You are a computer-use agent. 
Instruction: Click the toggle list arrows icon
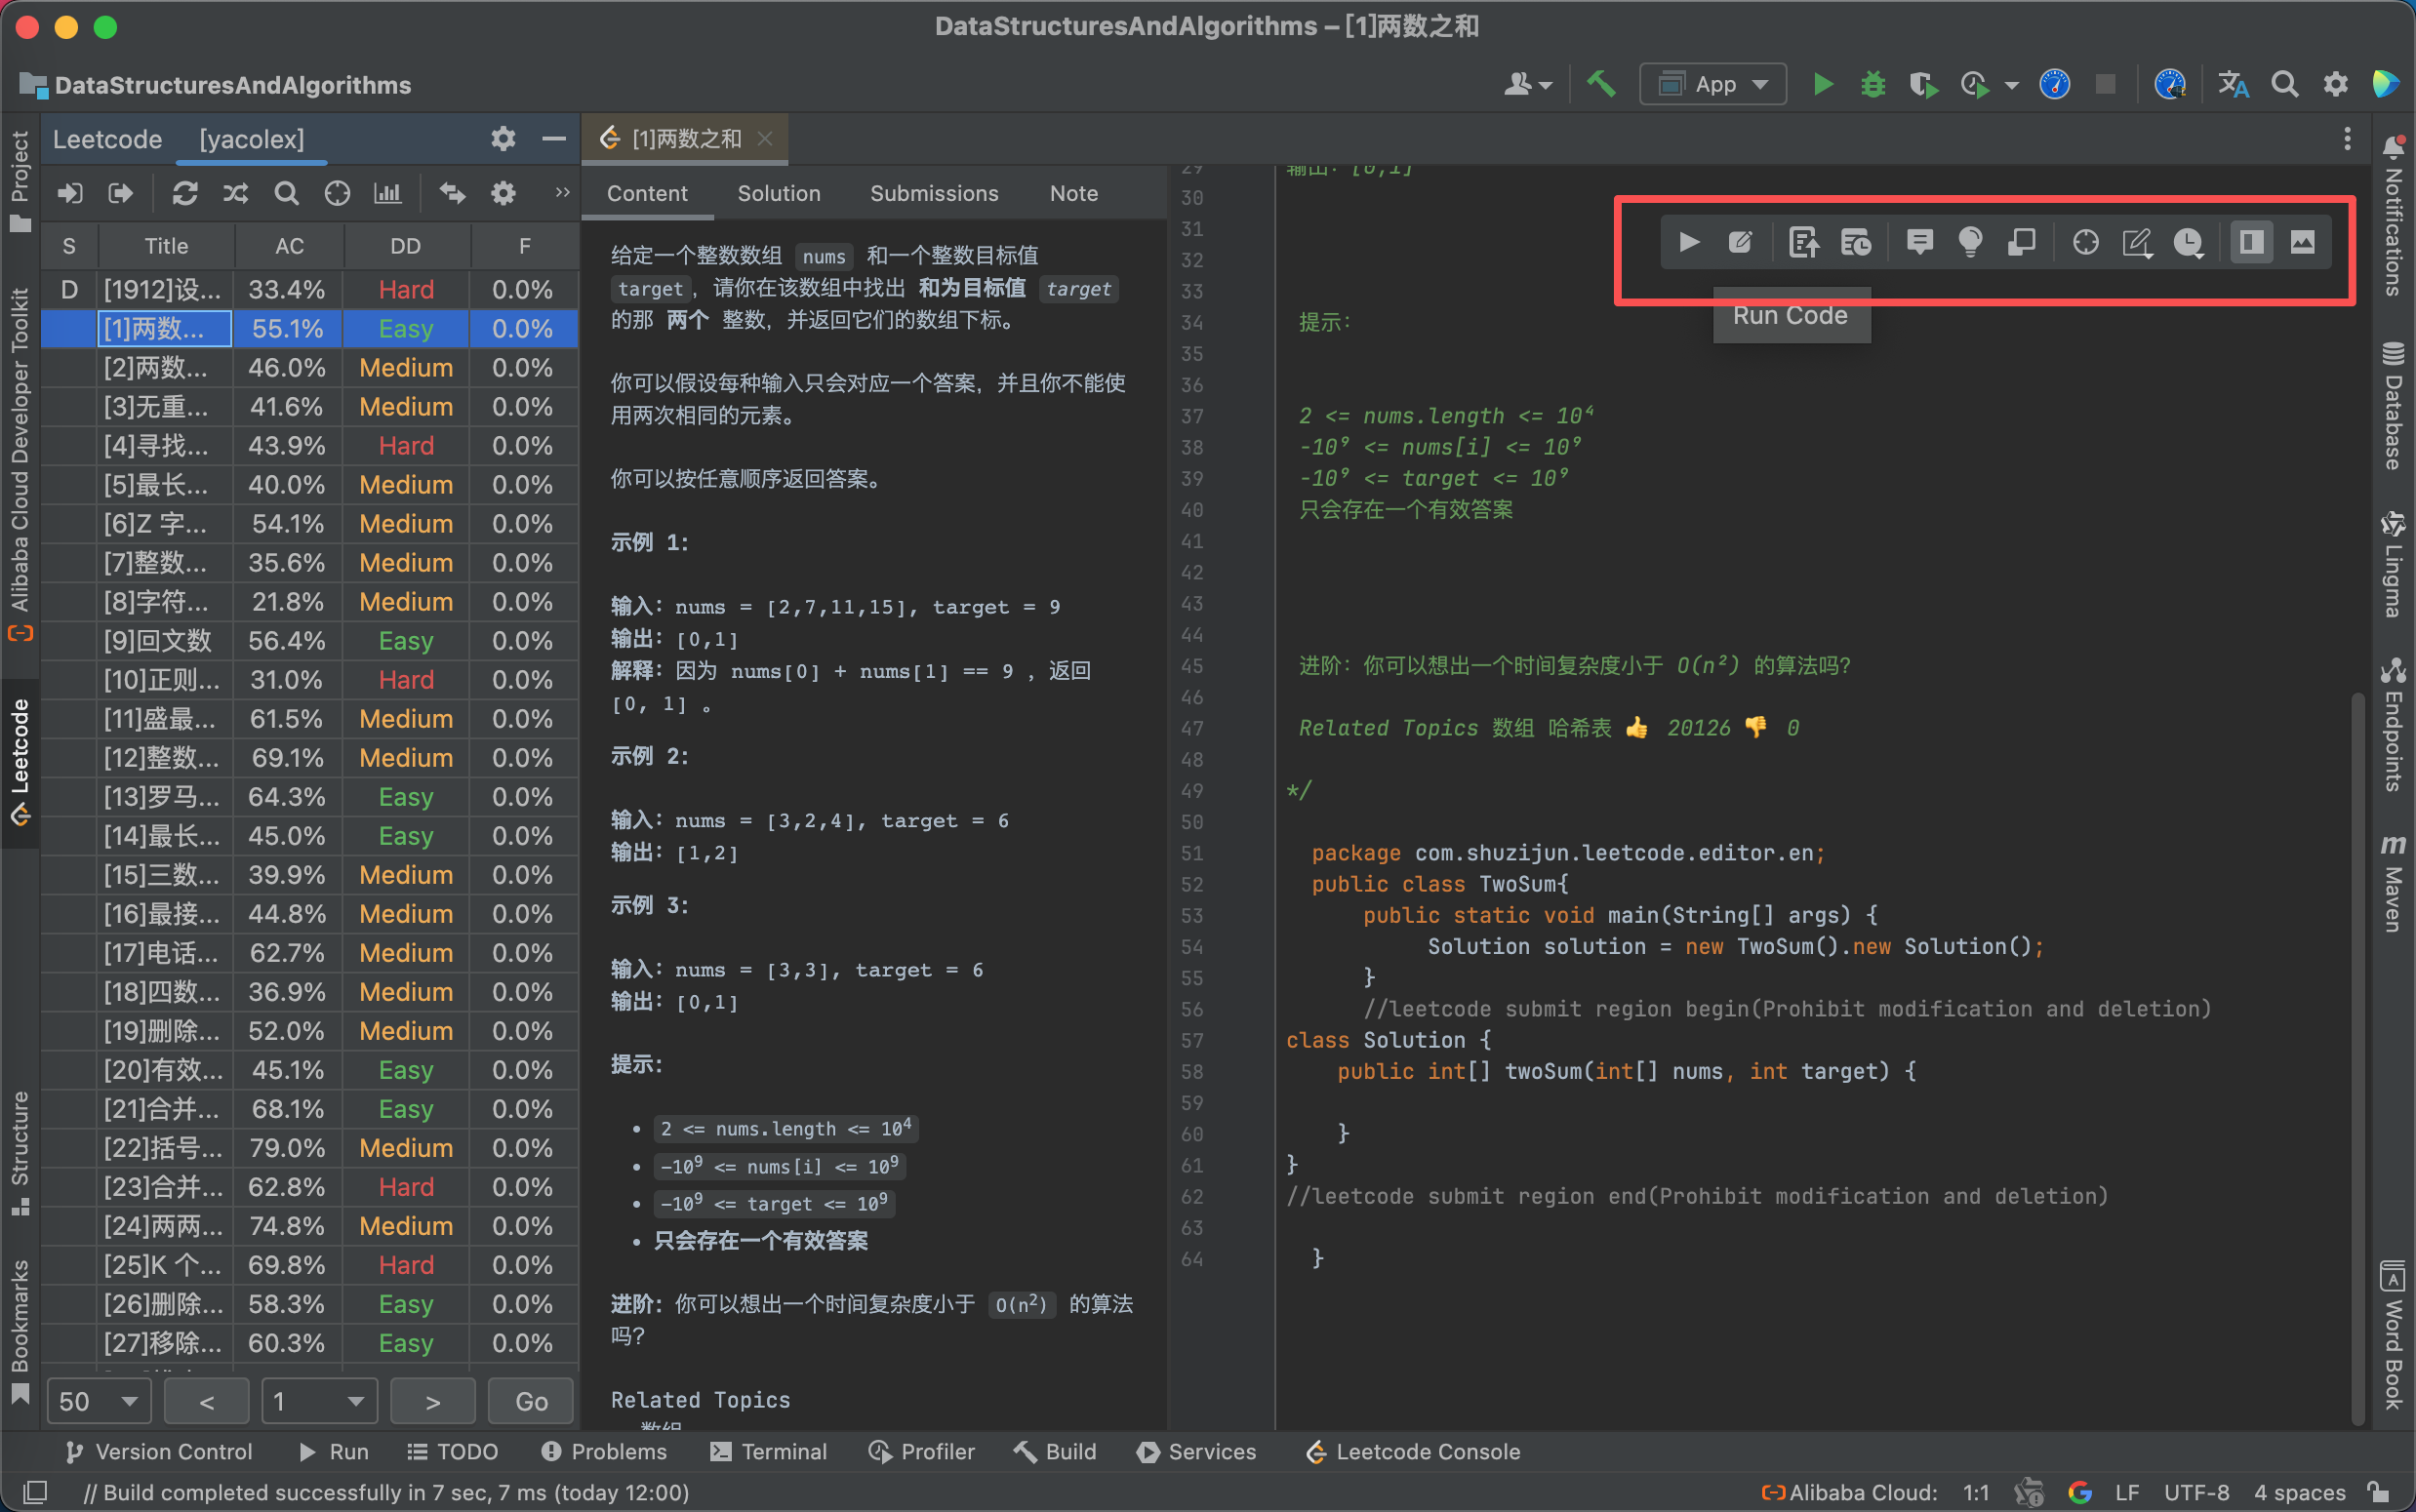point(453,193)
